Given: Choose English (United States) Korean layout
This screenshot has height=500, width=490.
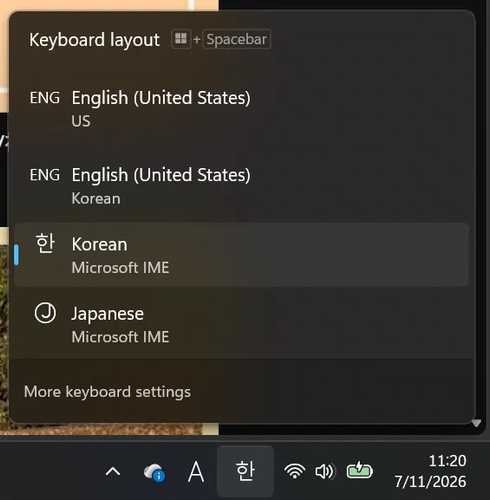Looking at the screenshot, I should (x=241, y=186).
